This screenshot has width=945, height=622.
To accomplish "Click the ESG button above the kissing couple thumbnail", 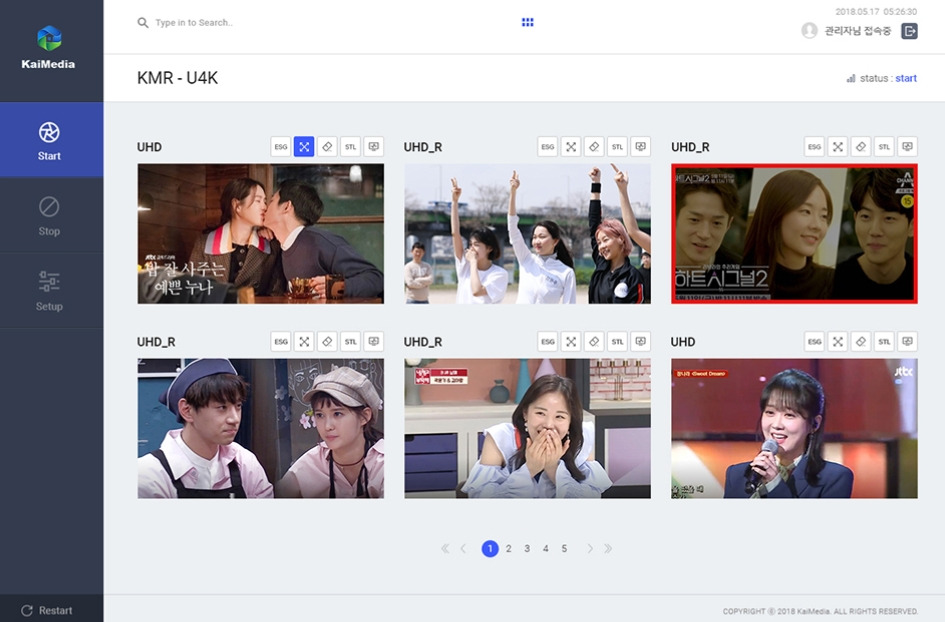I will 281,146.
